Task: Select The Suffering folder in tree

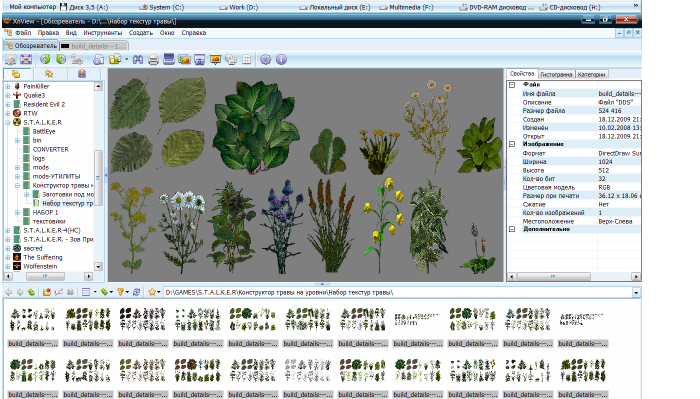Action: 43,258
